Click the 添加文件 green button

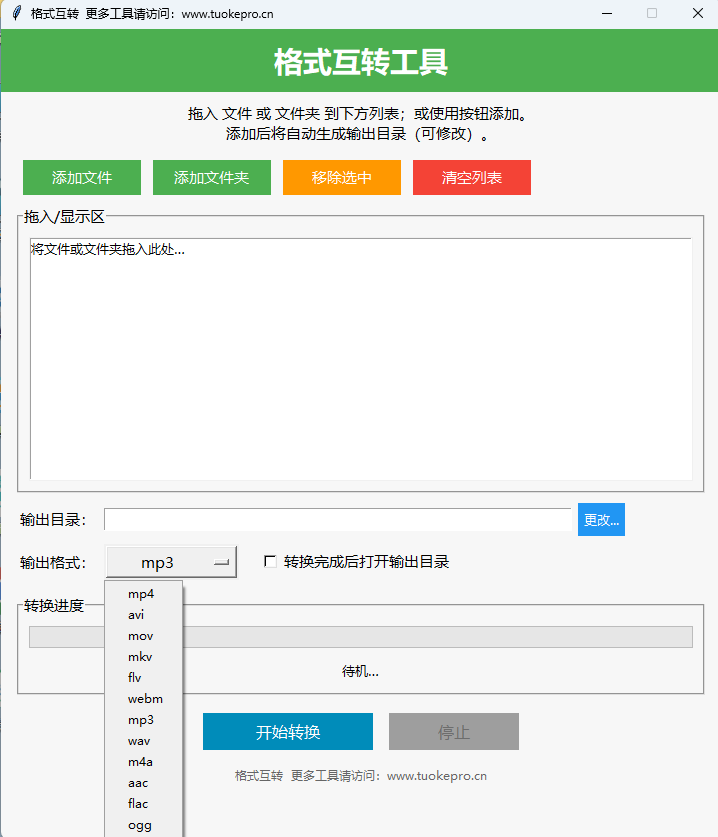click(82, 178)
